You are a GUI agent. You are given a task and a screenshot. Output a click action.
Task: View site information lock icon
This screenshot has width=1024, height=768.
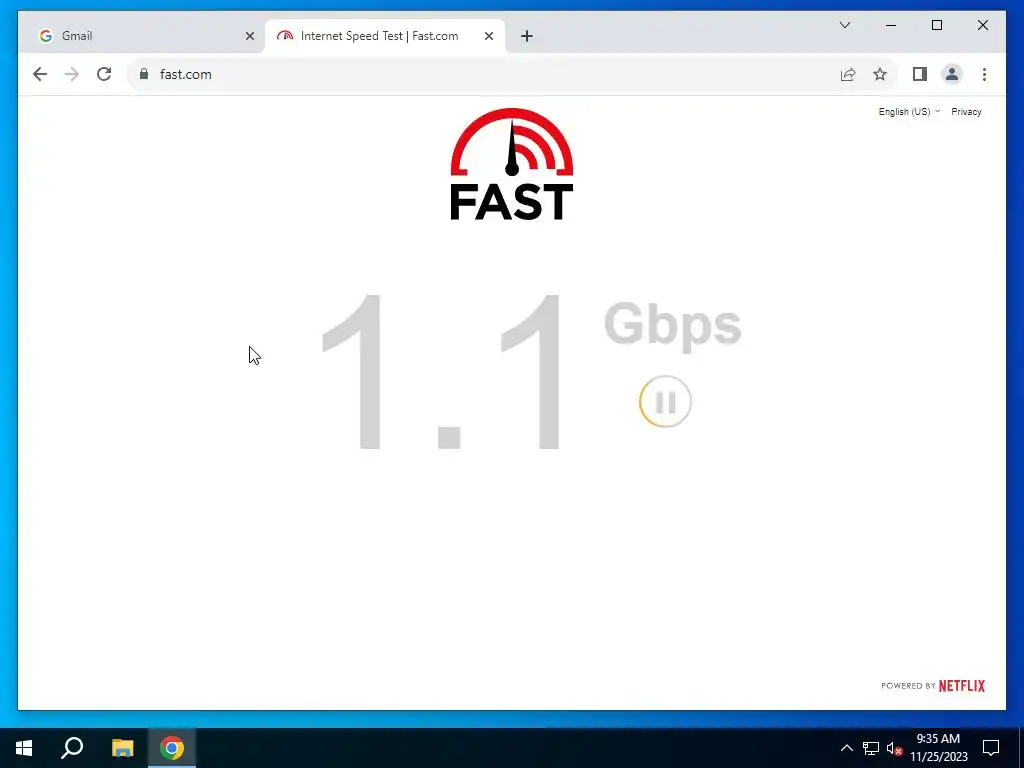coord(144,74)
